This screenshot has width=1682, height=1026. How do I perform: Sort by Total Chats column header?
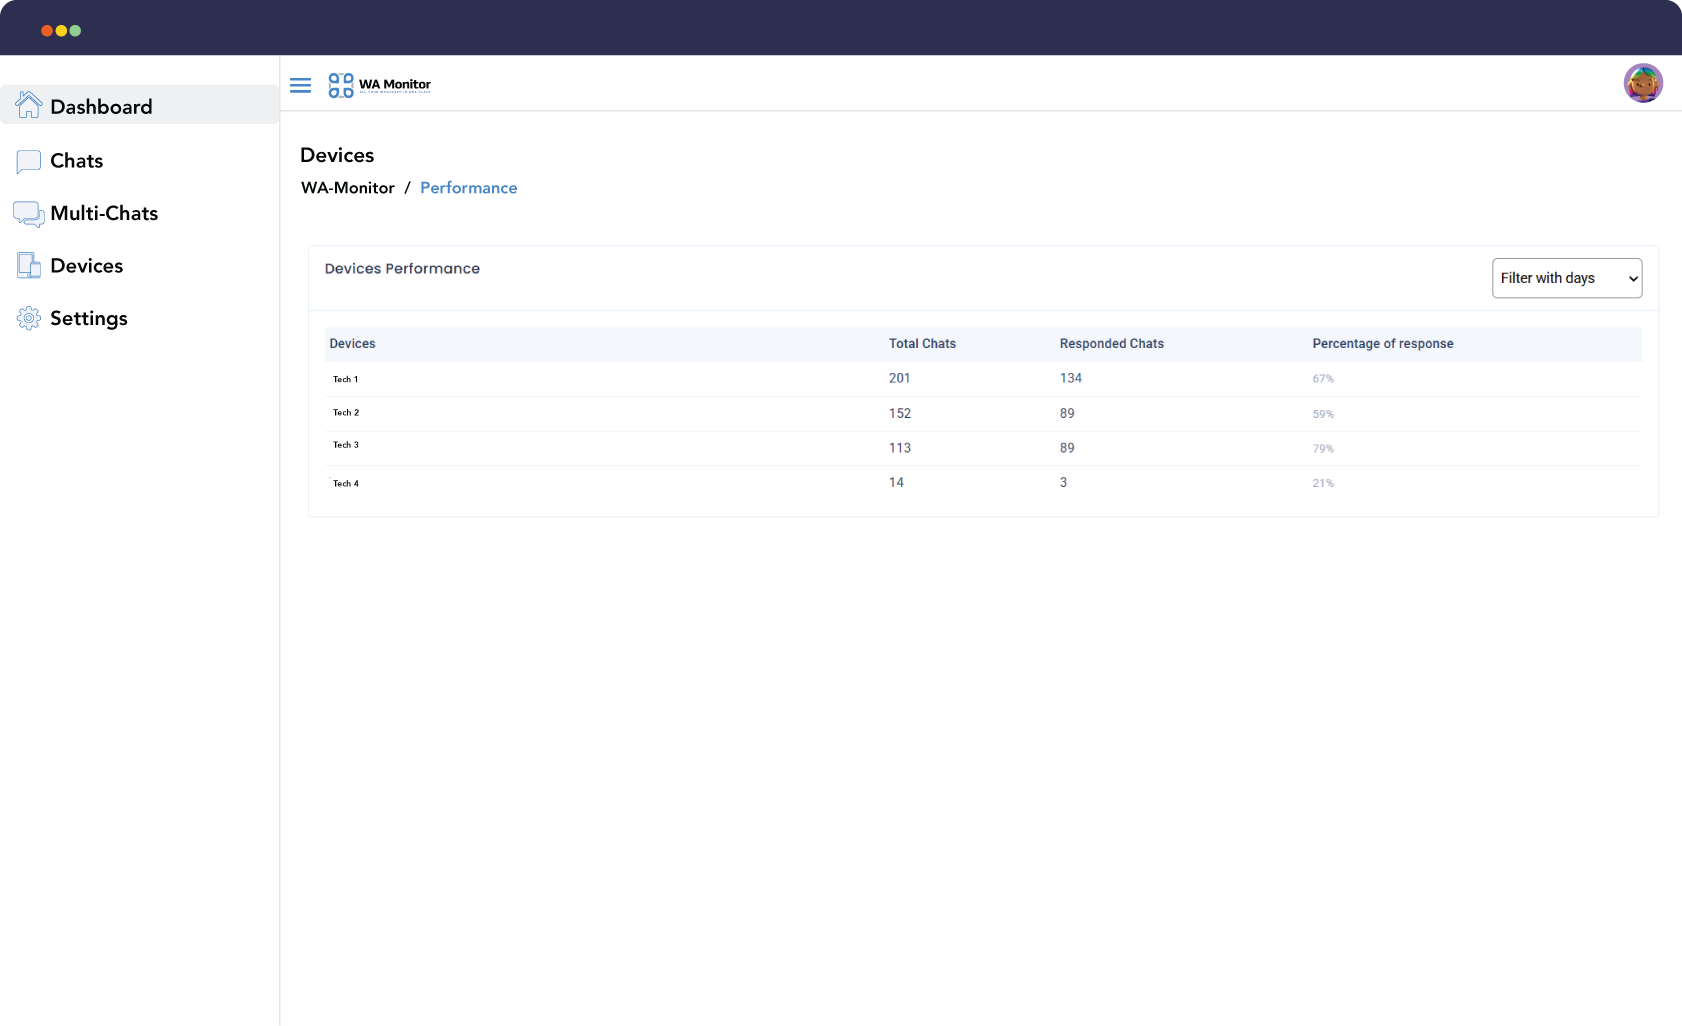(922, 344)
